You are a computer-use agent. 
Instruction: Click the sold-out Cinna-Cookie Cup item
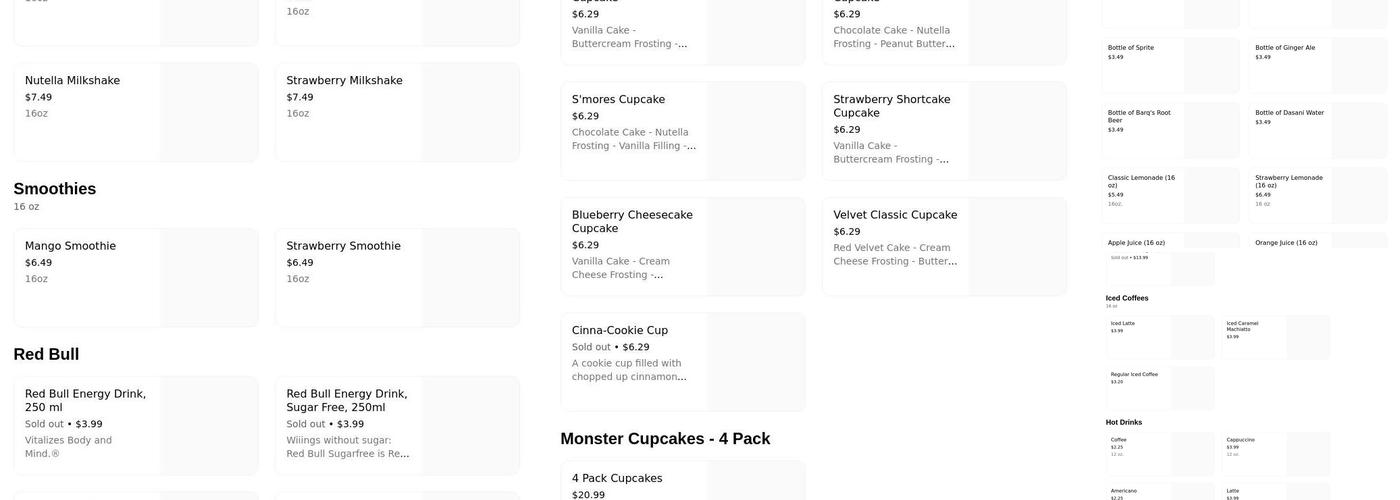tap(682, 361)
